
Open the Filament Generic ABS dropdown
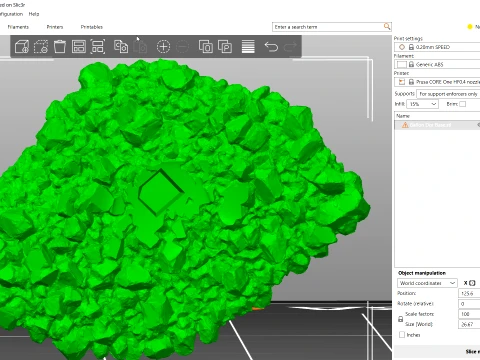(437, 64)
